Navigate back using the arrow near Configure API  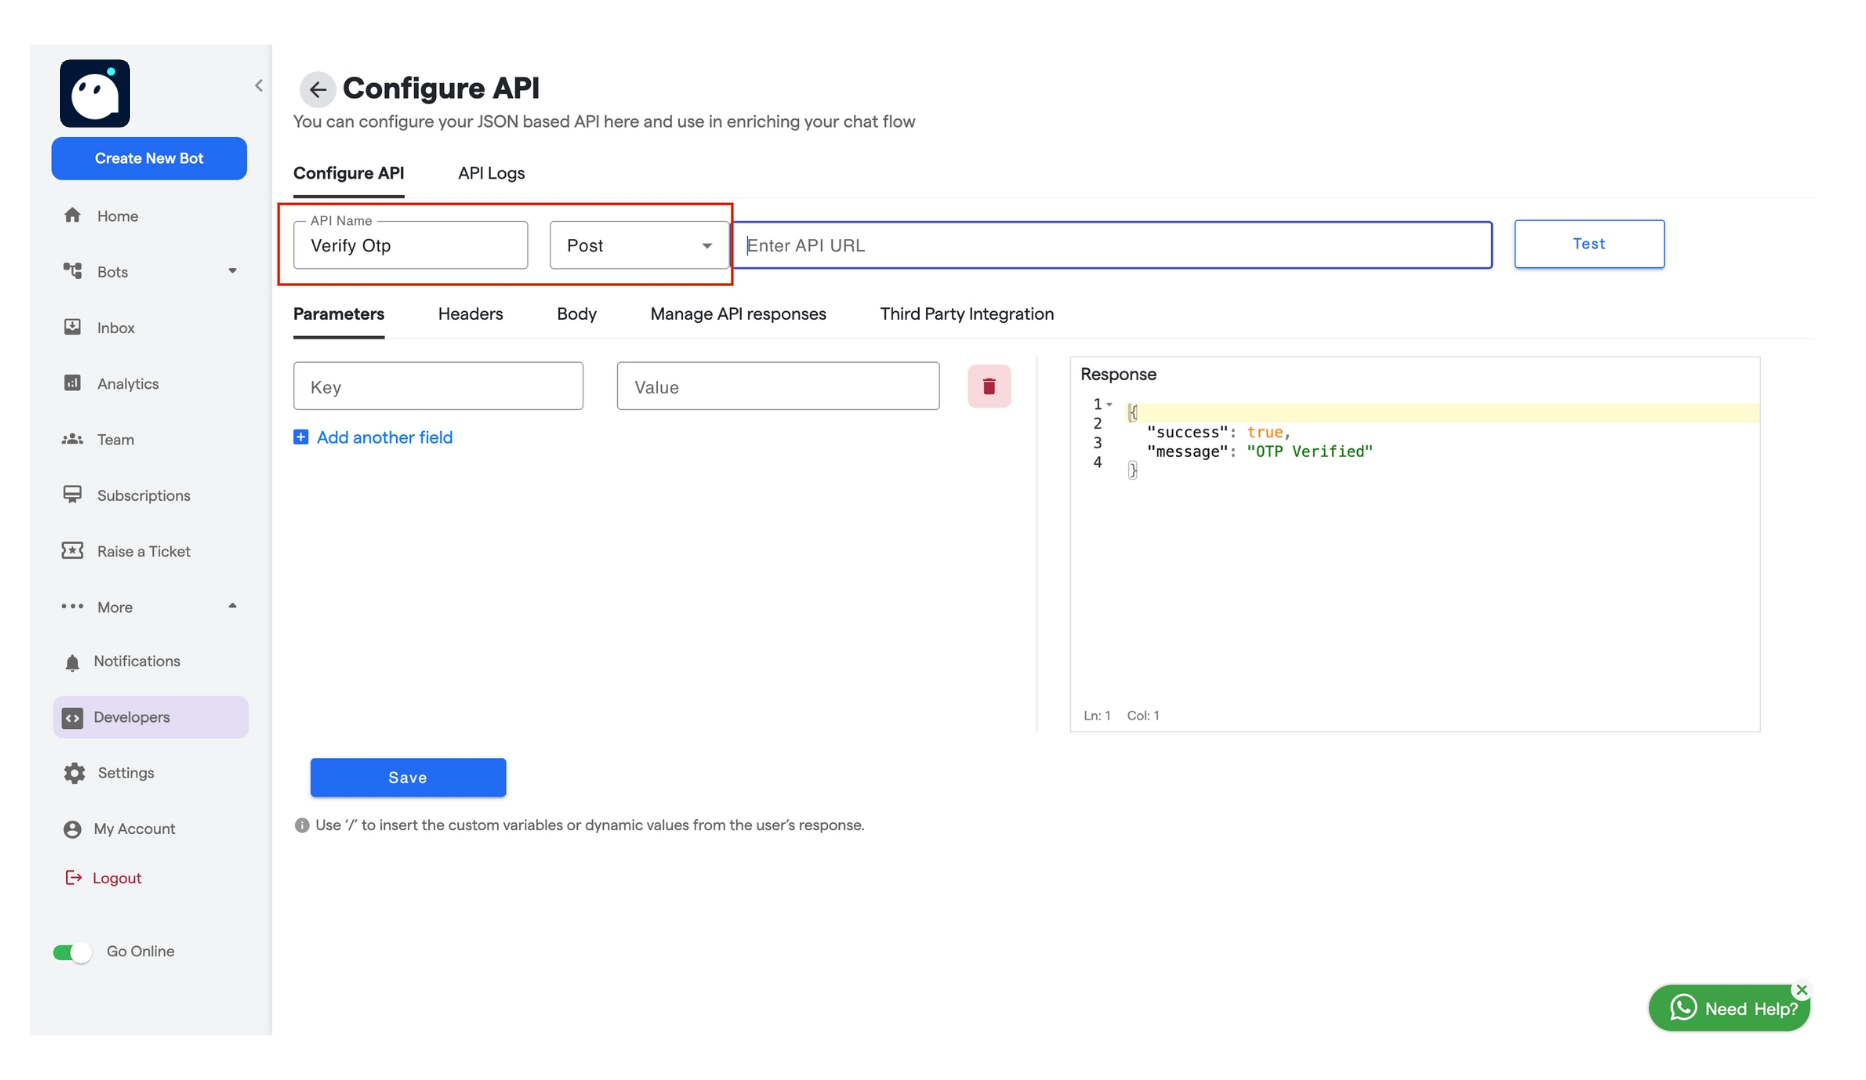(317, 89)
